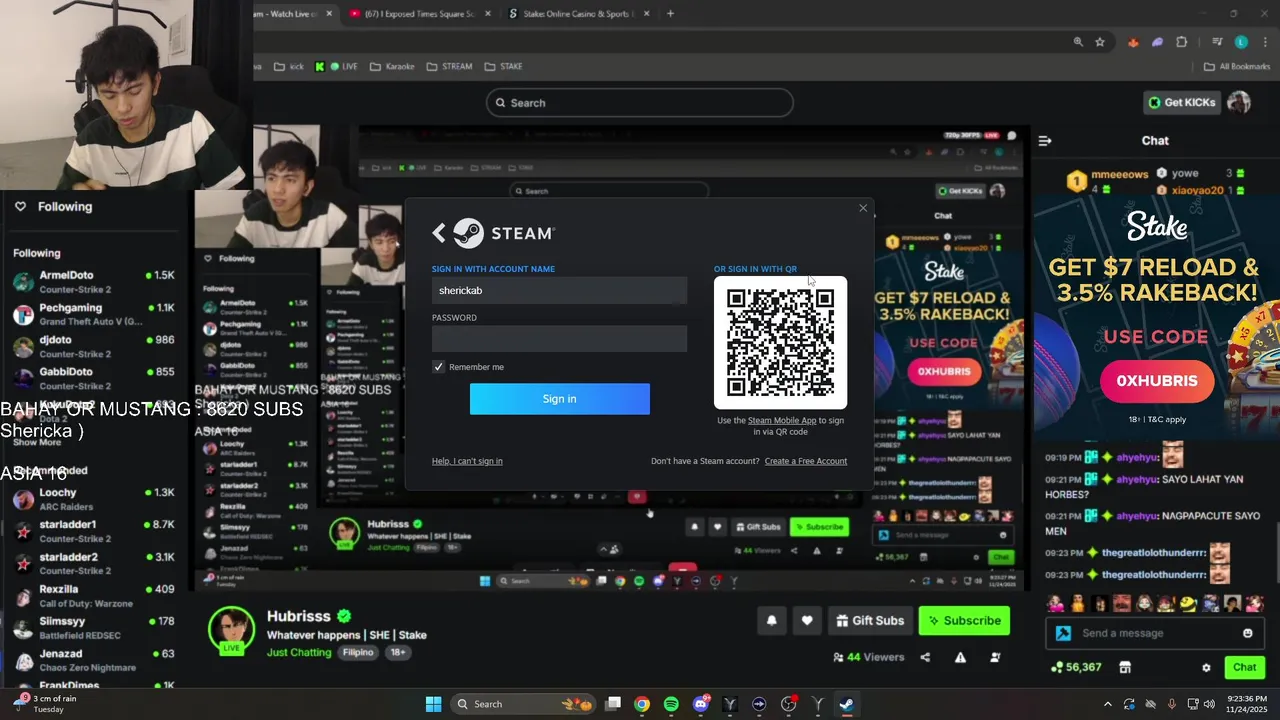Viewport: 1280px width, 720px height.
Task: Open a new browser tab
Action: pos(670,14)
